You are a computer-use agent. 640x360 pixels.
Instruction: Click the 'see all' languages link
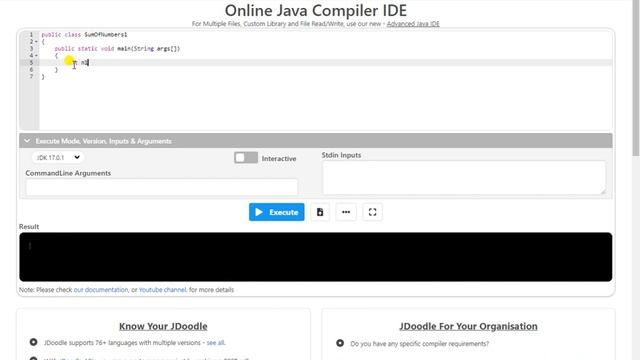(216, 343)
